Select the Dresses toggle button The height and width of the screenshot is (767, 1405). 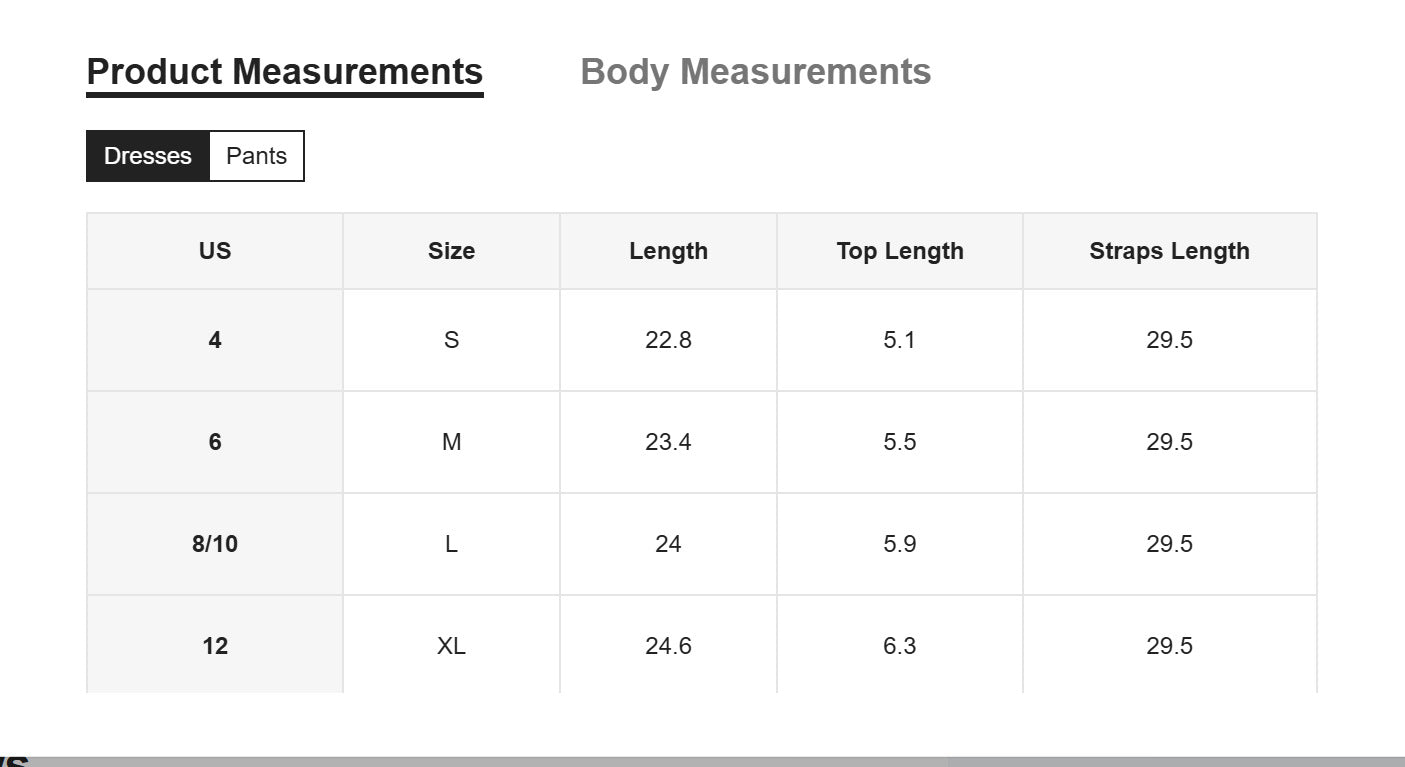[148, 156]
